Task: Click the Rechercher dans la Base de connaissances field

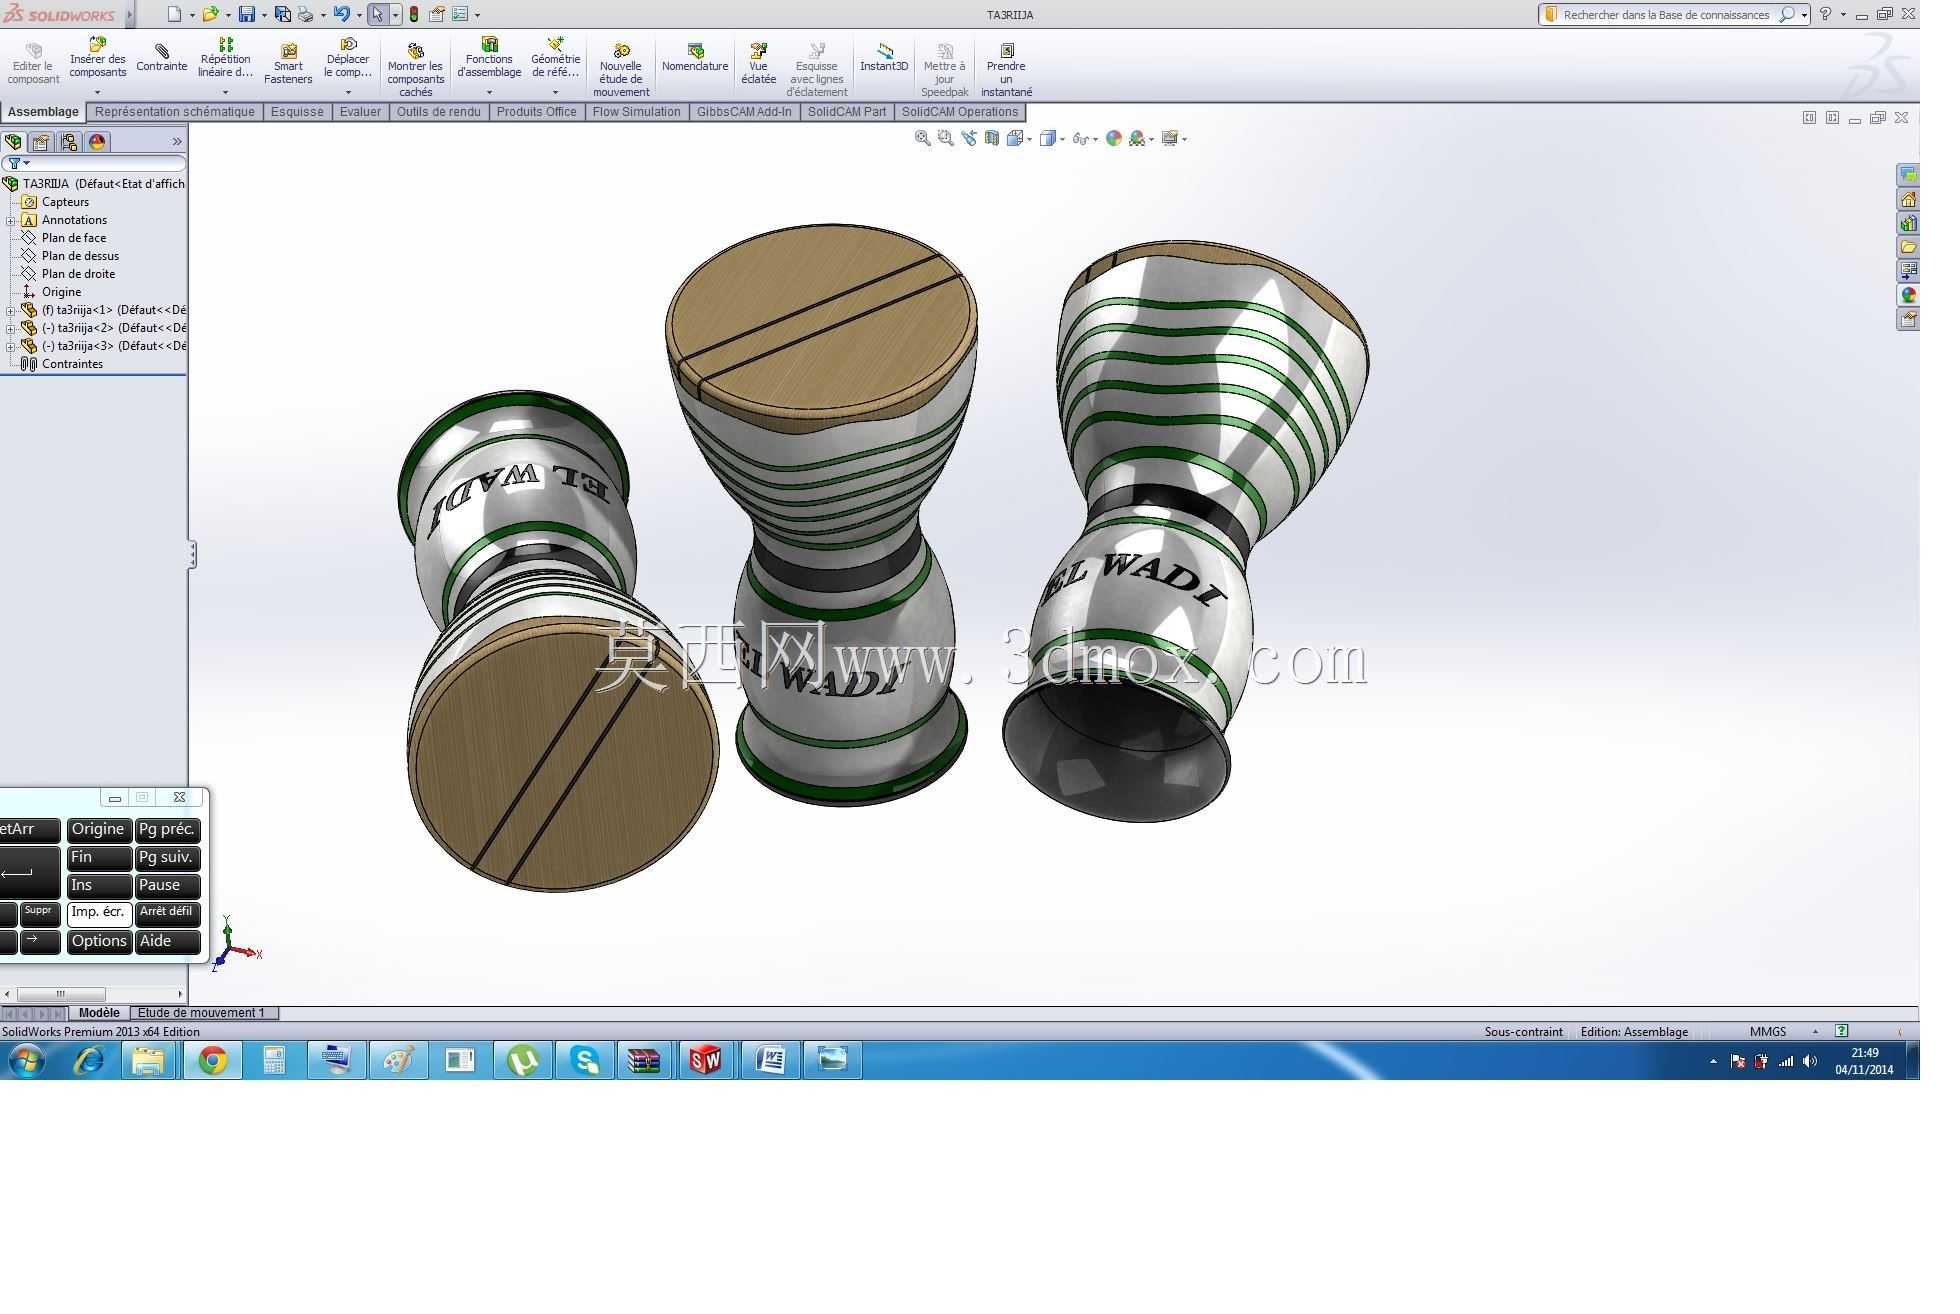Action: 1665,15
